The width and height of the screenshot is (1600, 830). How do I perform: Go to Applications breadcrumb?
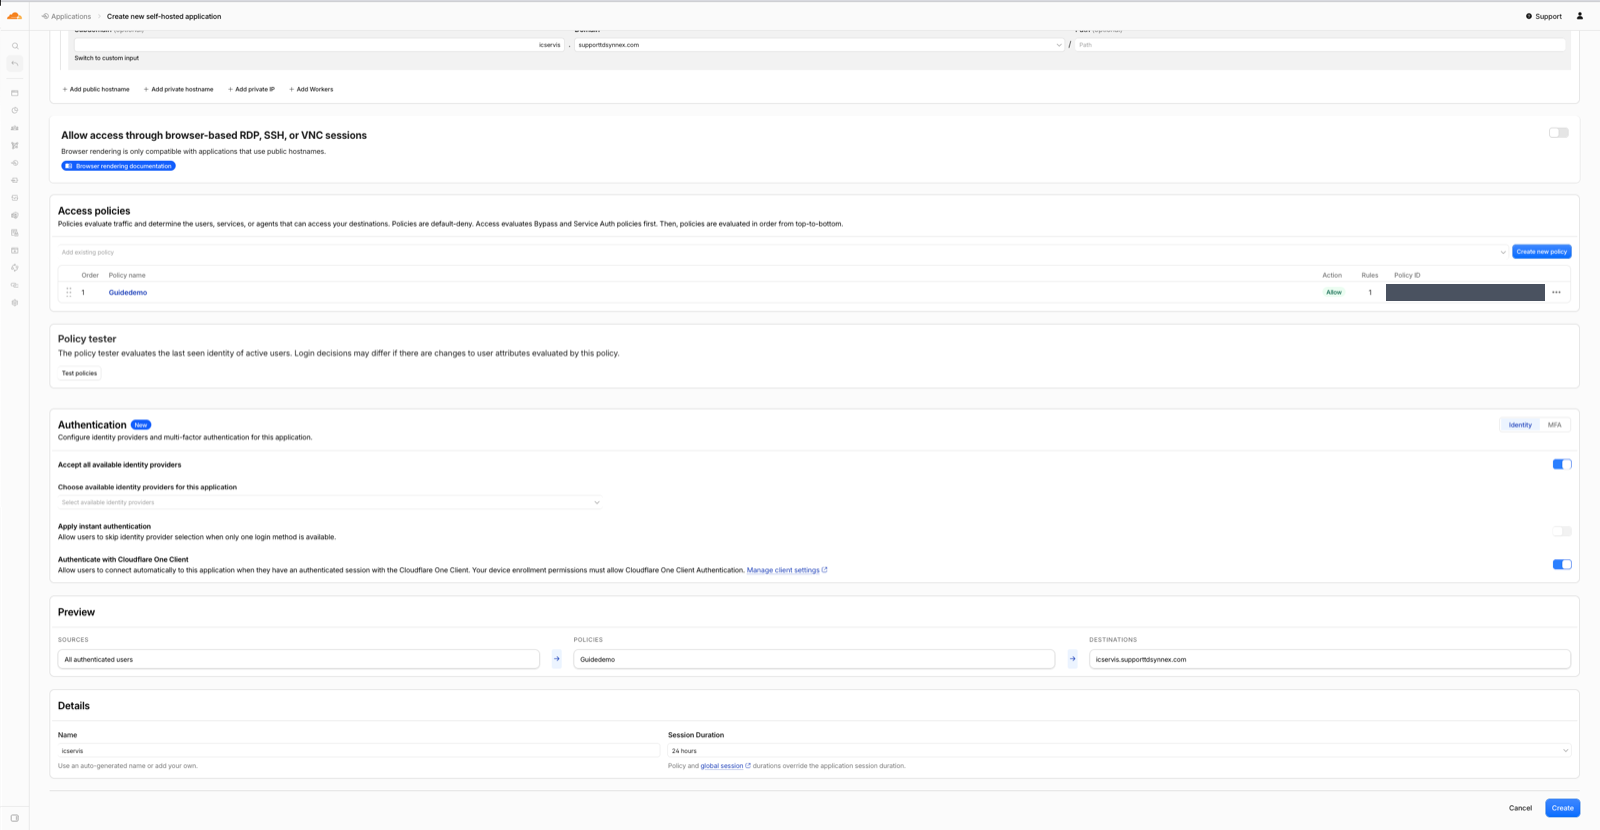point(66,17)
